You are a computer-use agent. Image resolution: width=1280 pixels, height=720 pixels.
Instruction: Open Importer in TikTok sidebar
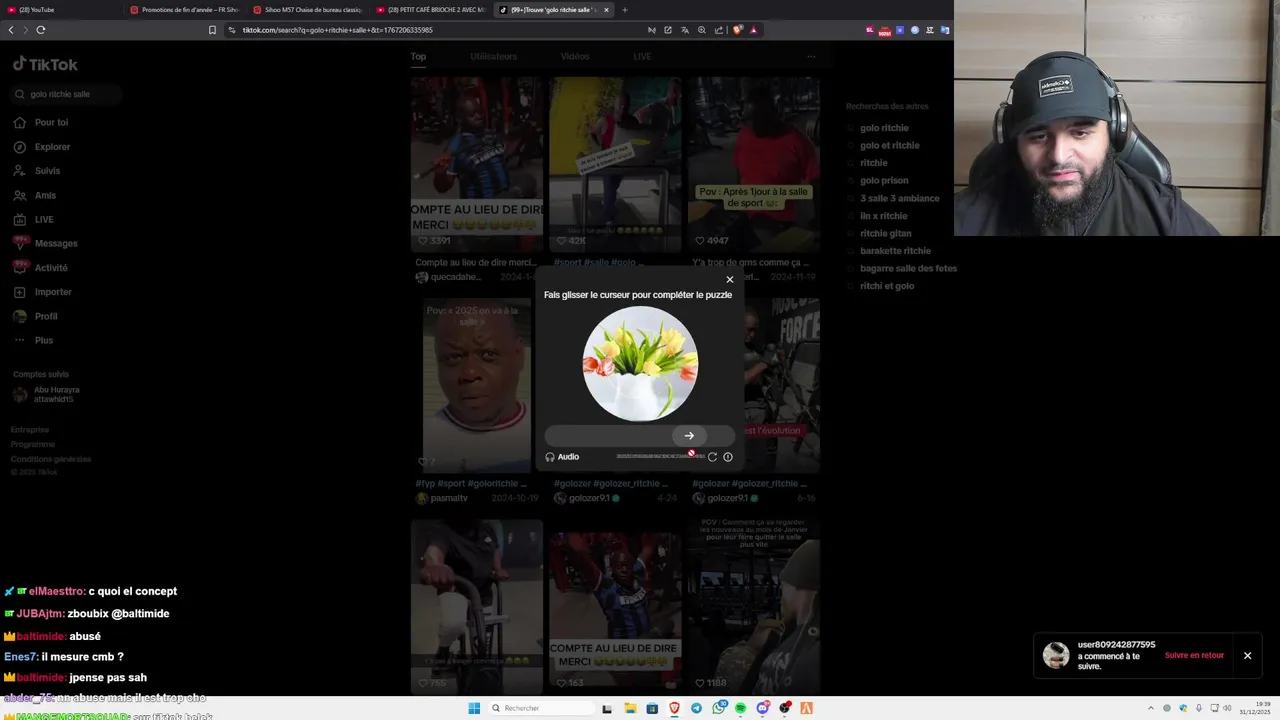(43, 292)
